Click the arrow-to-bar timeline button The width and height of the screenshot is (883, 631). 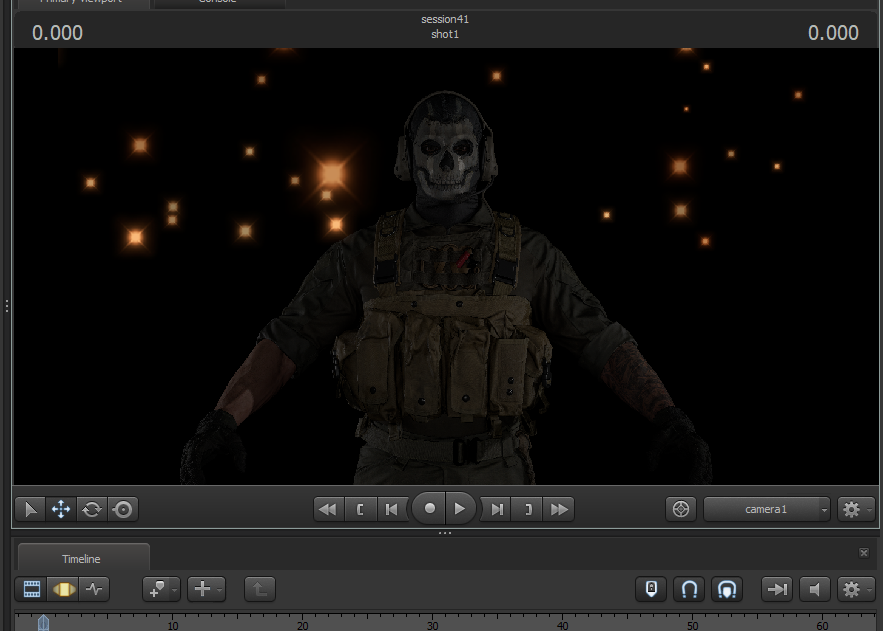click(777, 589)
